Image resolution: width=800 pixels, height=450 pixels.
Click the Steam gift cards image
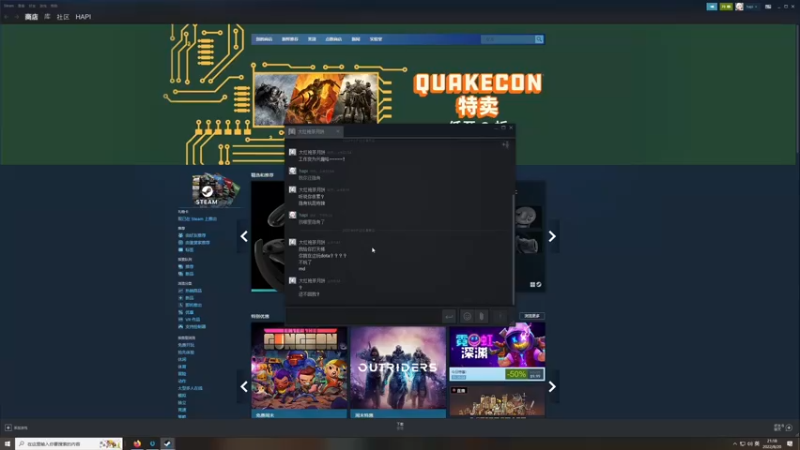point(215,189)
